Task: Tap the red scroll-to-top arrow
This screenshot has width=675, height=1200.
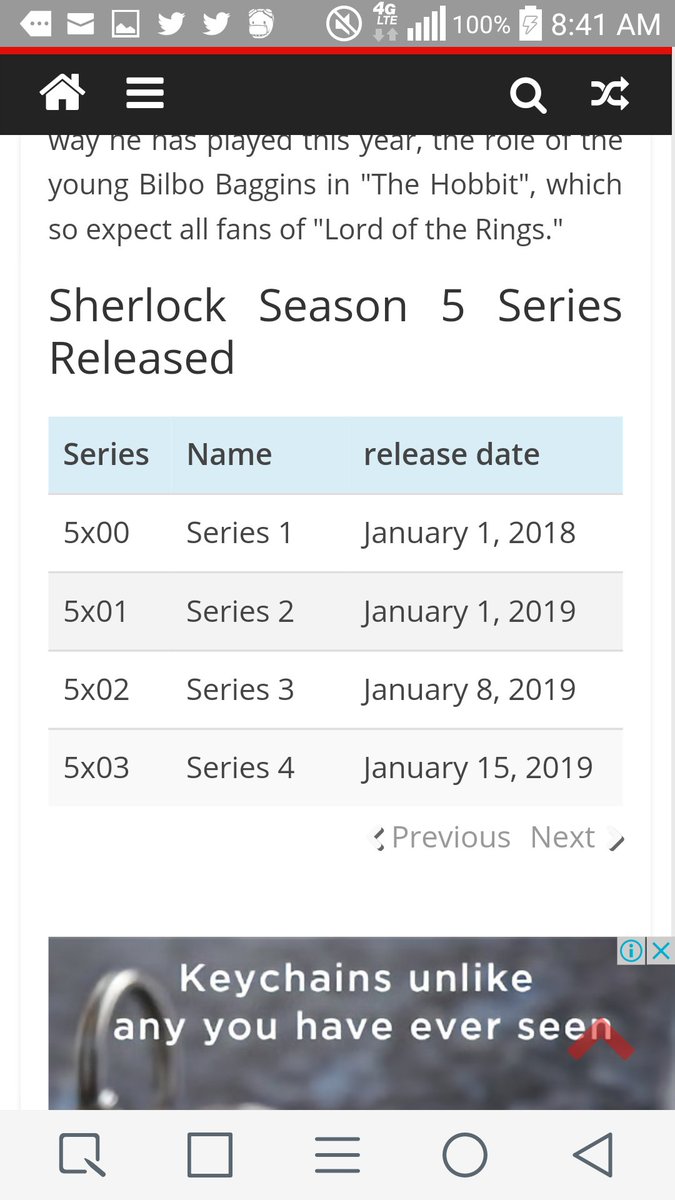Action: (601, 1041)
